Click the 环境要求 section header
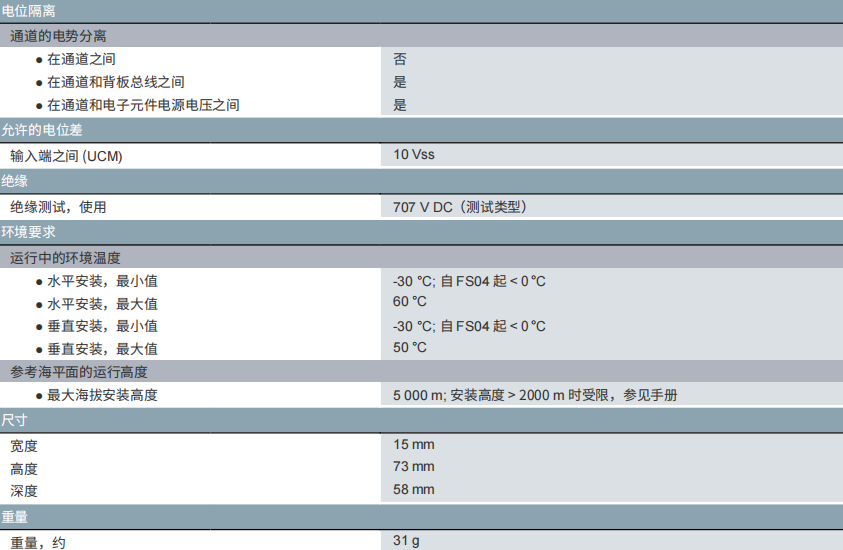This screenshot has height=550, width=843. click(x=29, y=233)
